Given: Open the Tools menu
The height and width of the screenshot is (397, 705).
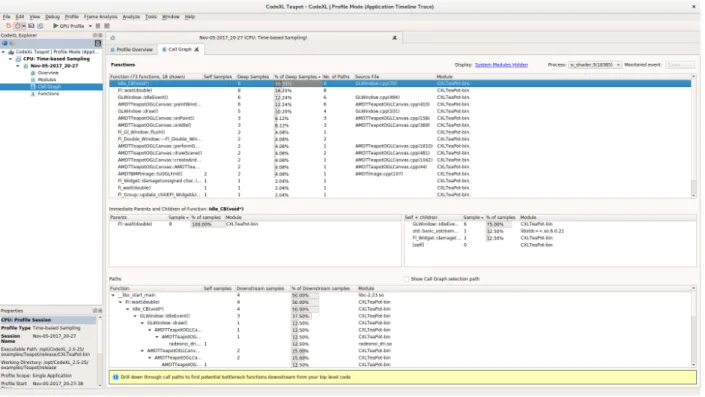Looking at the screenshot, I should click(151, 17).
